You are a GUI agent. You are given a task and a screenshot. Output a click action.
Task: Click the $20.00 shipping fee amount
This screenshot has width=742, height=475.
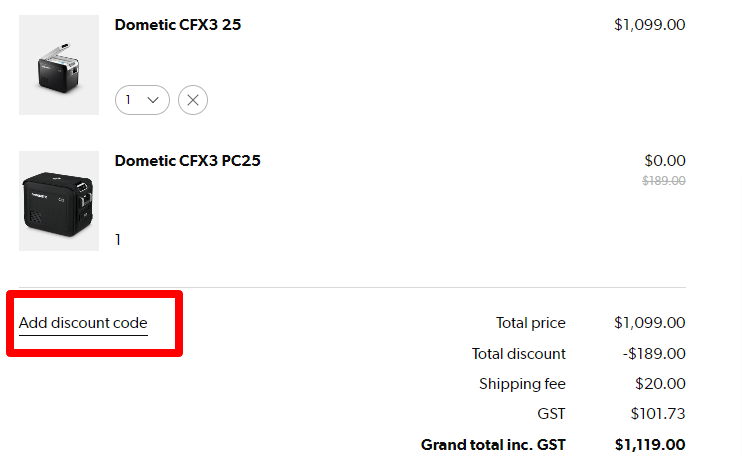coord(660,384)
